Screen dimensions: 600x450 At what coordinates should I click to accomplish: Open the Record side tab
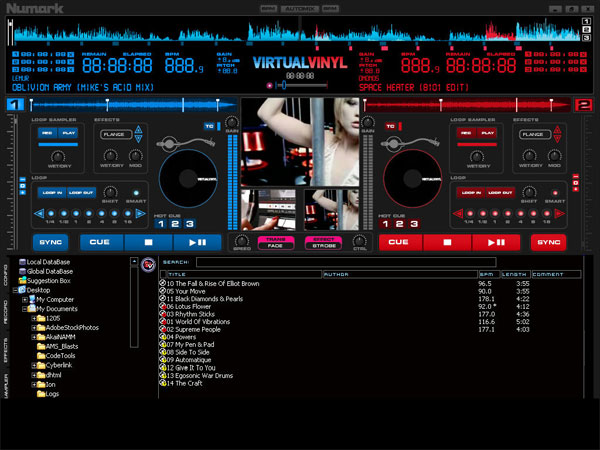click(x=5, y=313)
